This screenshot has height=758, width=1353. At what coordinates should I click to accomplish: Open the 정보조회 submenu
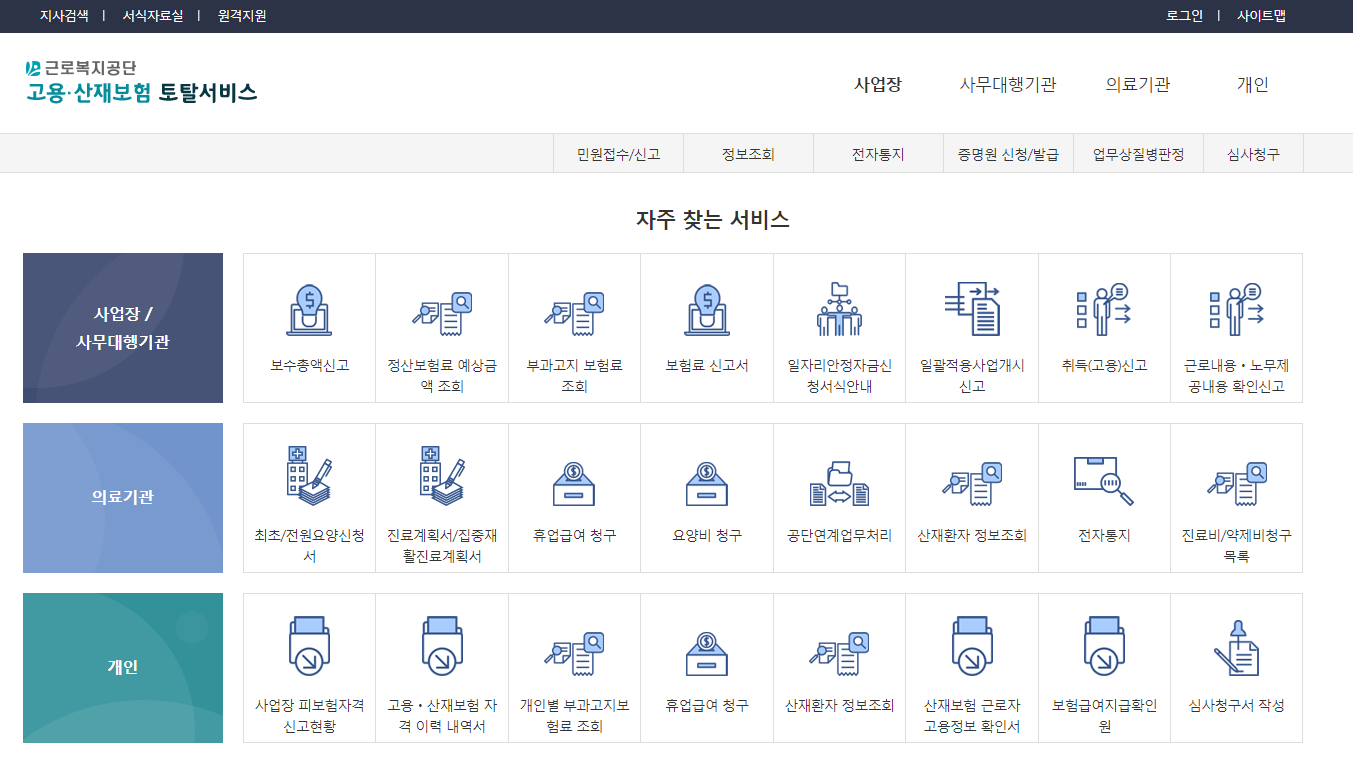click(748, 154)
